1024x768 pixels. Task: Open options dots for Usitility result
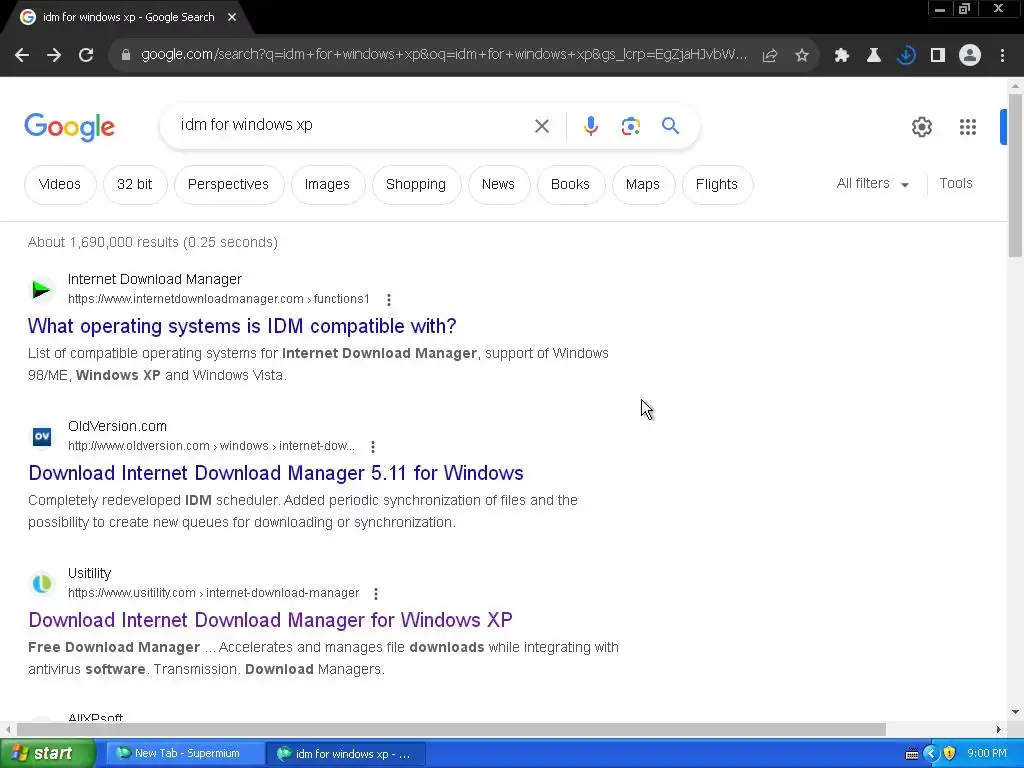[x=376, y=594]
